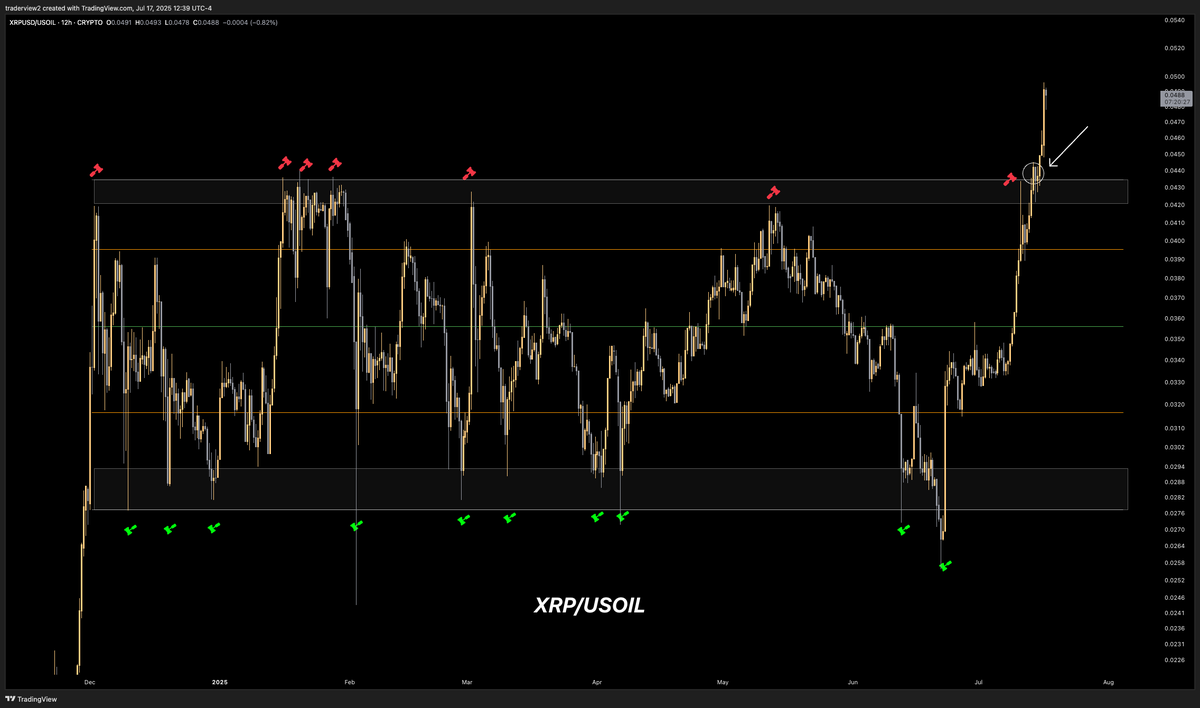Select the red hammer marker above the March spike
The width and height of the screenshot is (1200, 708).
469,173
